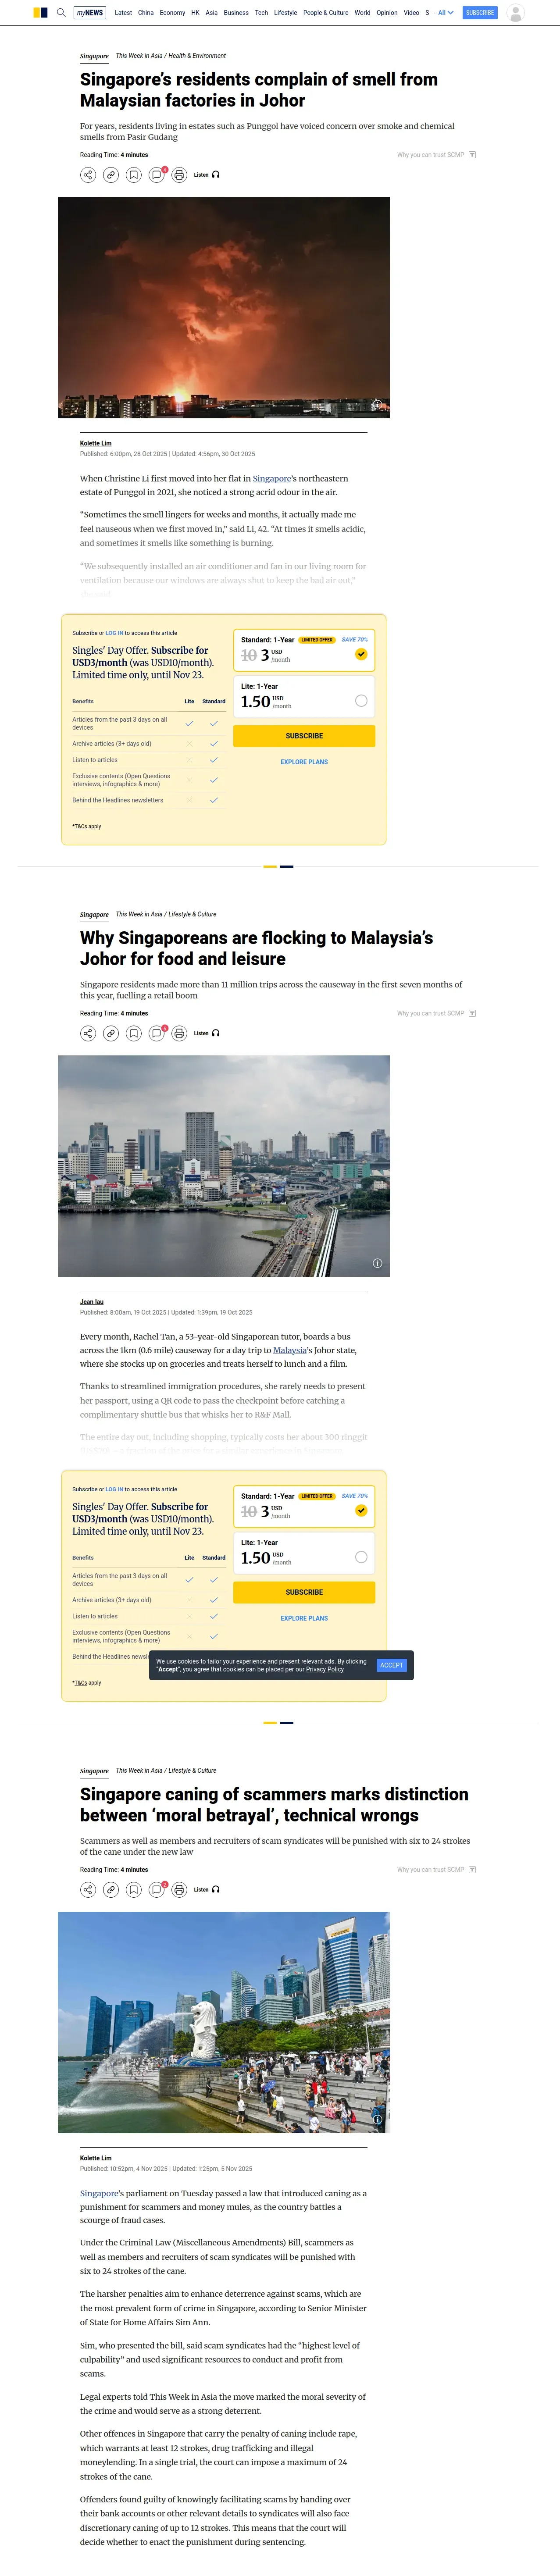The width and height of the screenshot is (560, 2576).
Task: Bookmark the caning of scammers article
Action: tap(134, 1889)
